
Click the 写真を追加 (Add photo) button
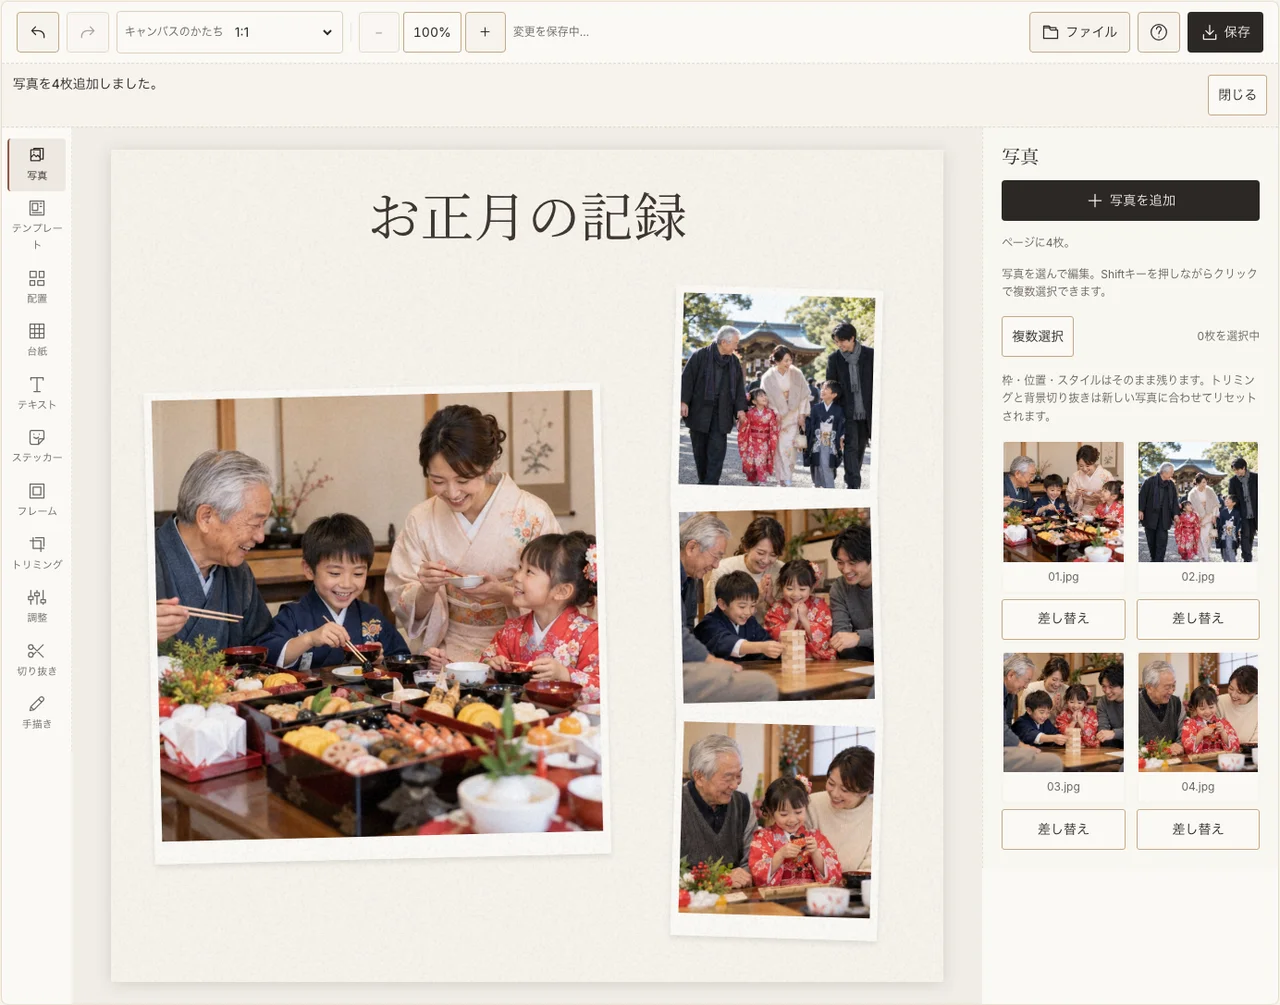pyautogui.click(x=1131, y=200)
